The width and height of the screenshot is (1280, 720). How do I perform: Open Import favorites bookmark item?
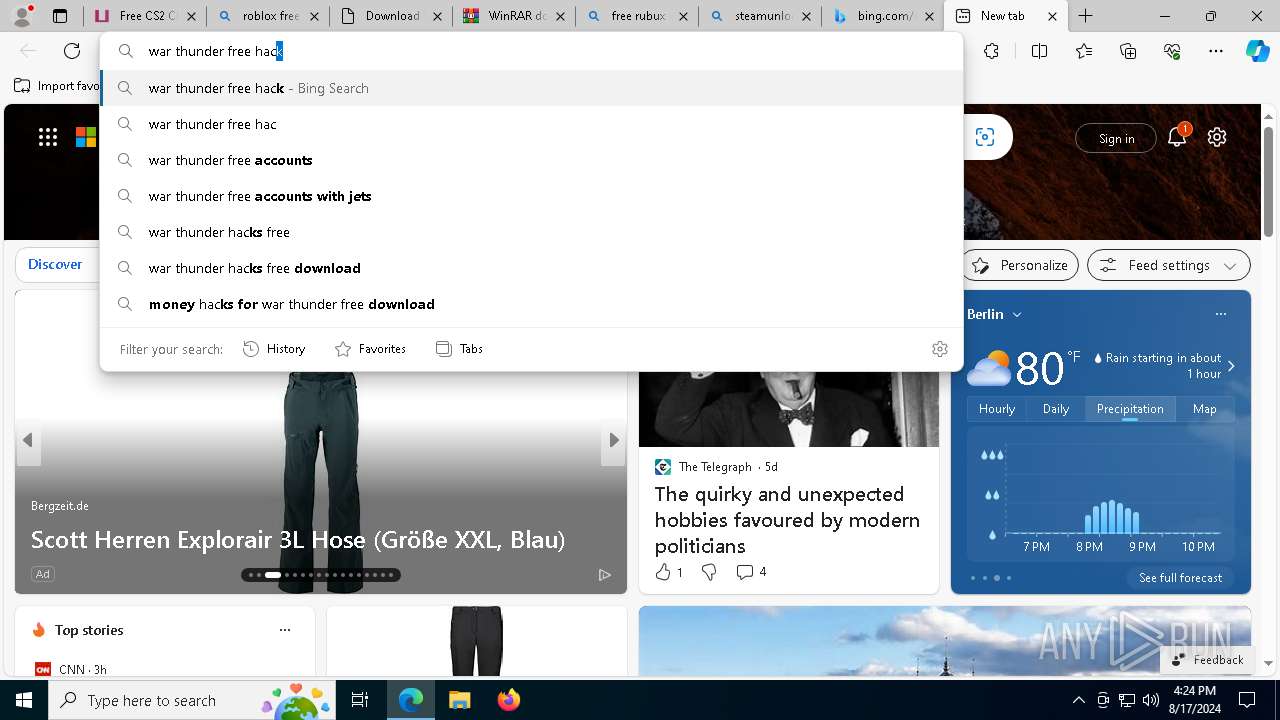click(57, 86)
